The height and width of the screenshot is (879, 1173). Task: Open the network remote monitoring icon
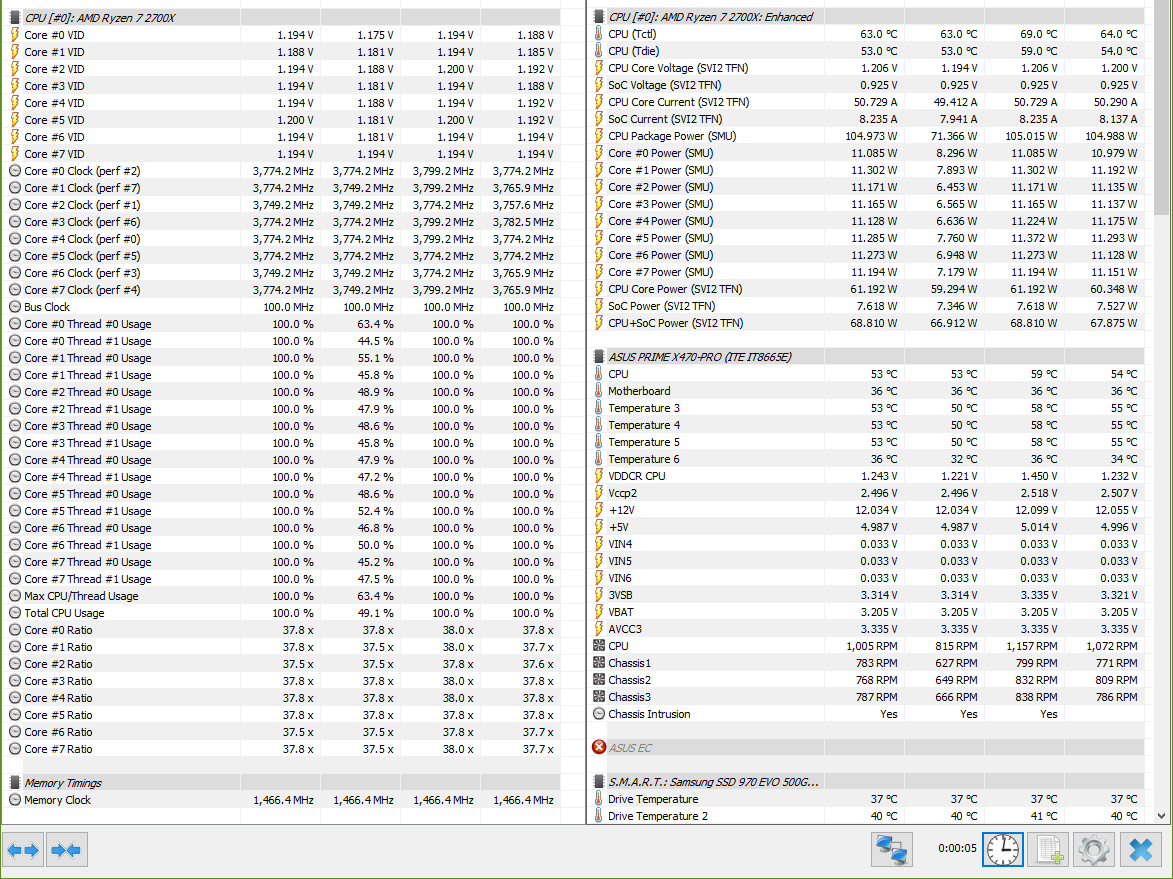[892, 850]
